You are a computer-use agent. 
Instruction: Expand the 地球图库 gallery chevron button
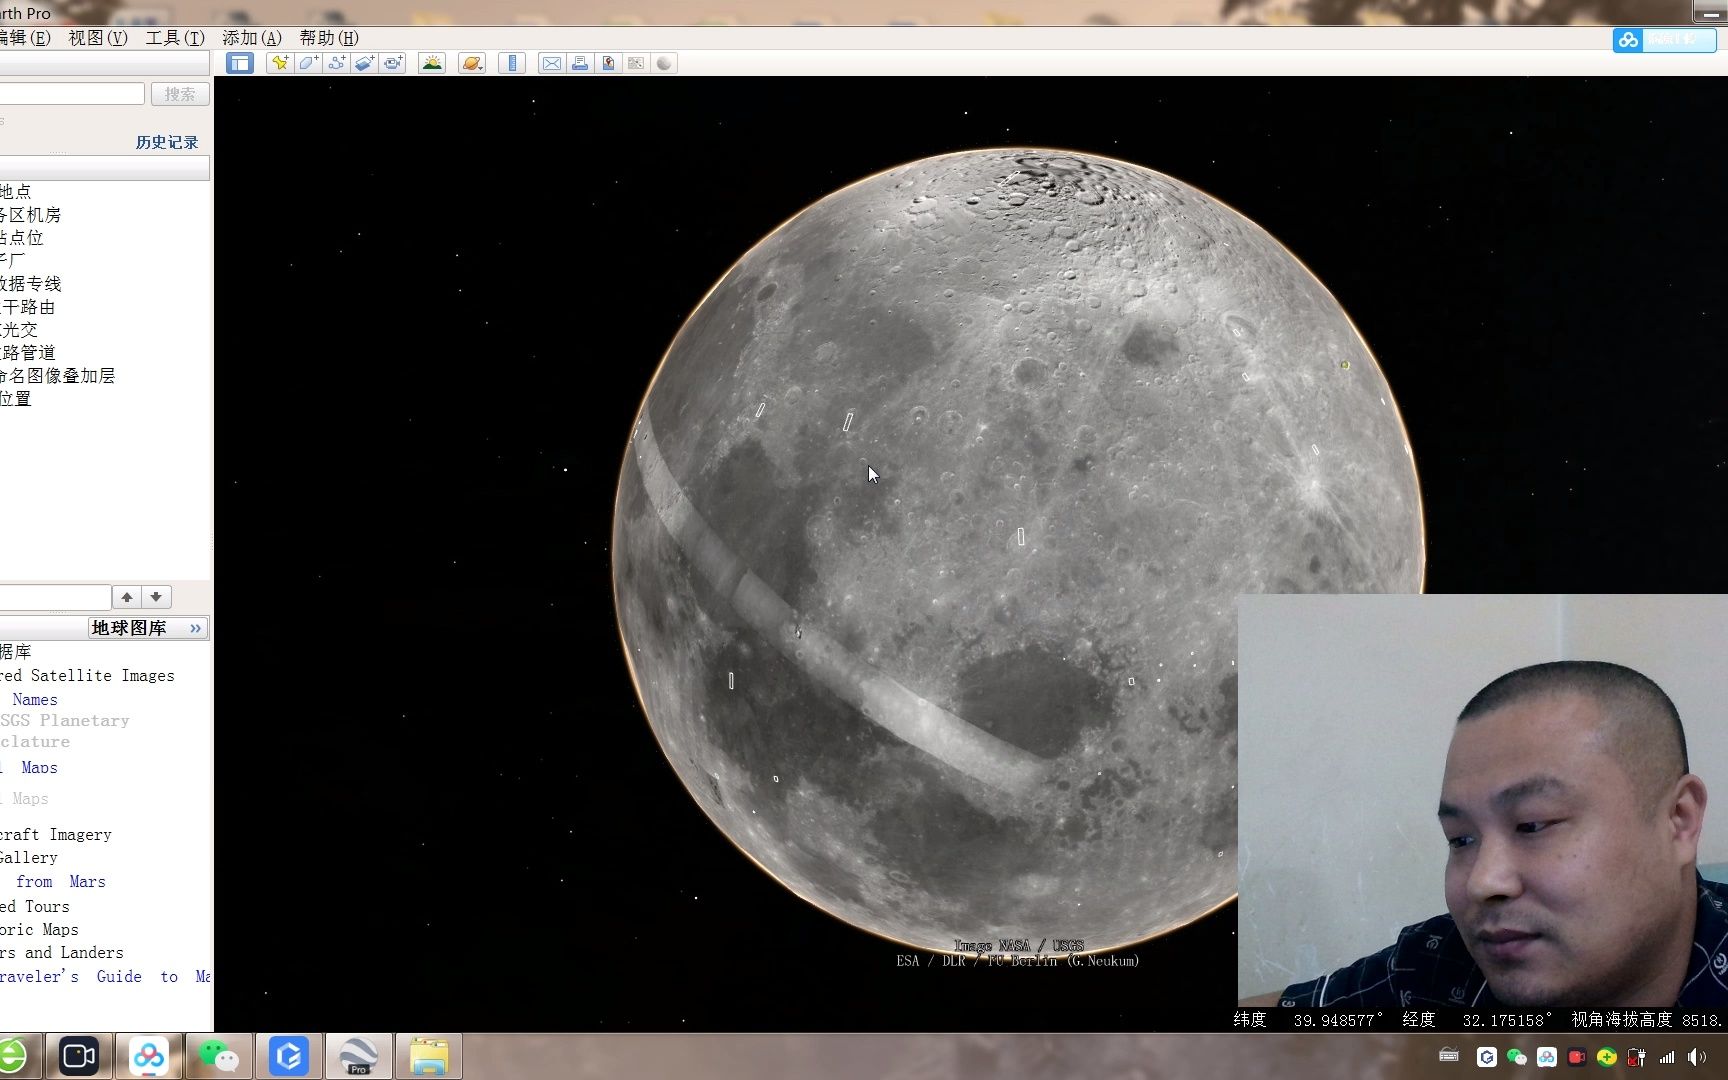tap(195, 628)
